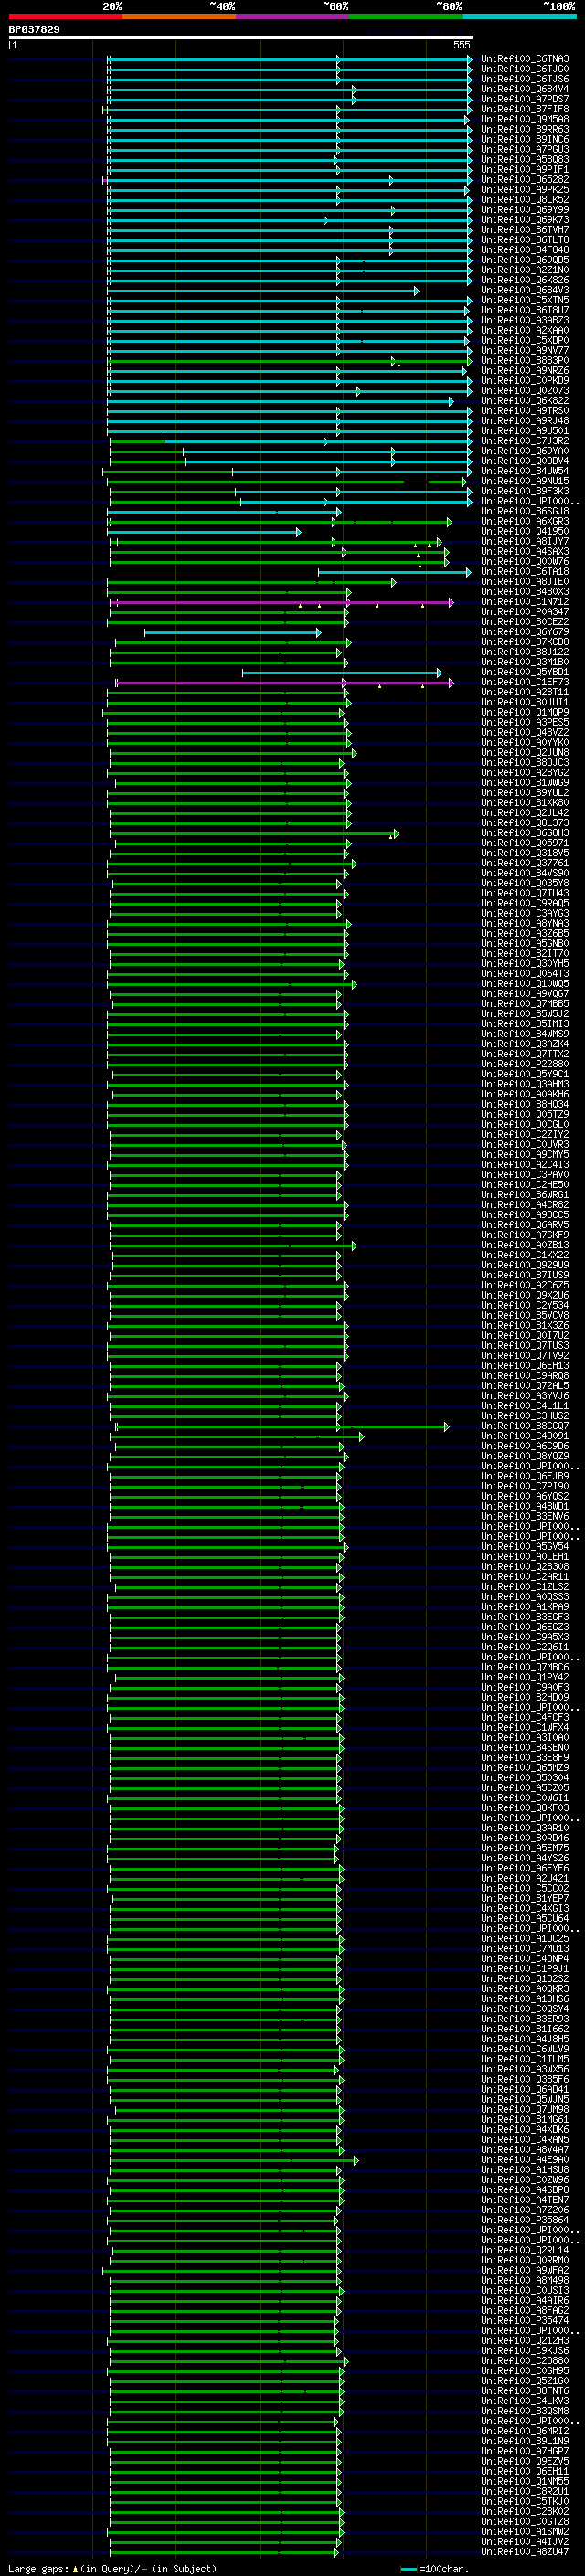Select label UniRef100_A8IJY7

[525, 542]
